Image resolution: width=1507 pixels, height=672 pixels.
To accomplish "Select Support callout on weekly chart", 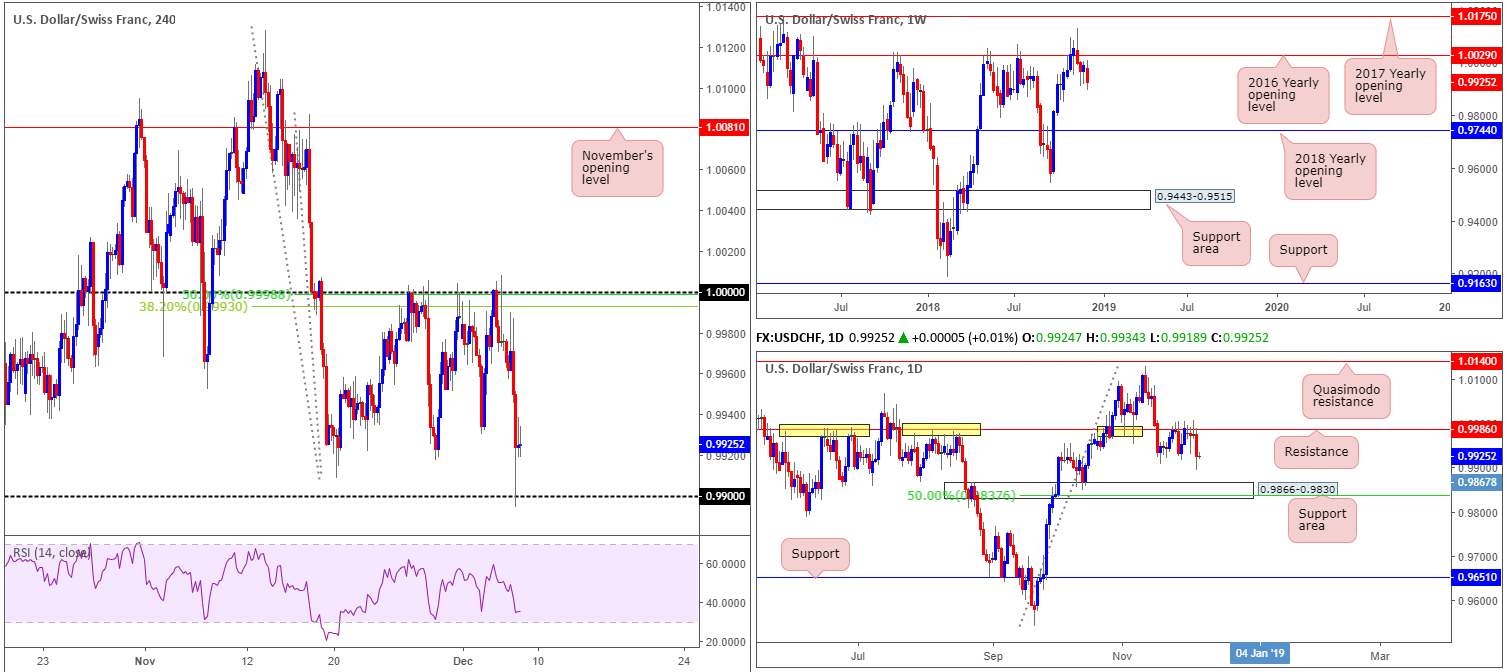I will coord(1303,249).
